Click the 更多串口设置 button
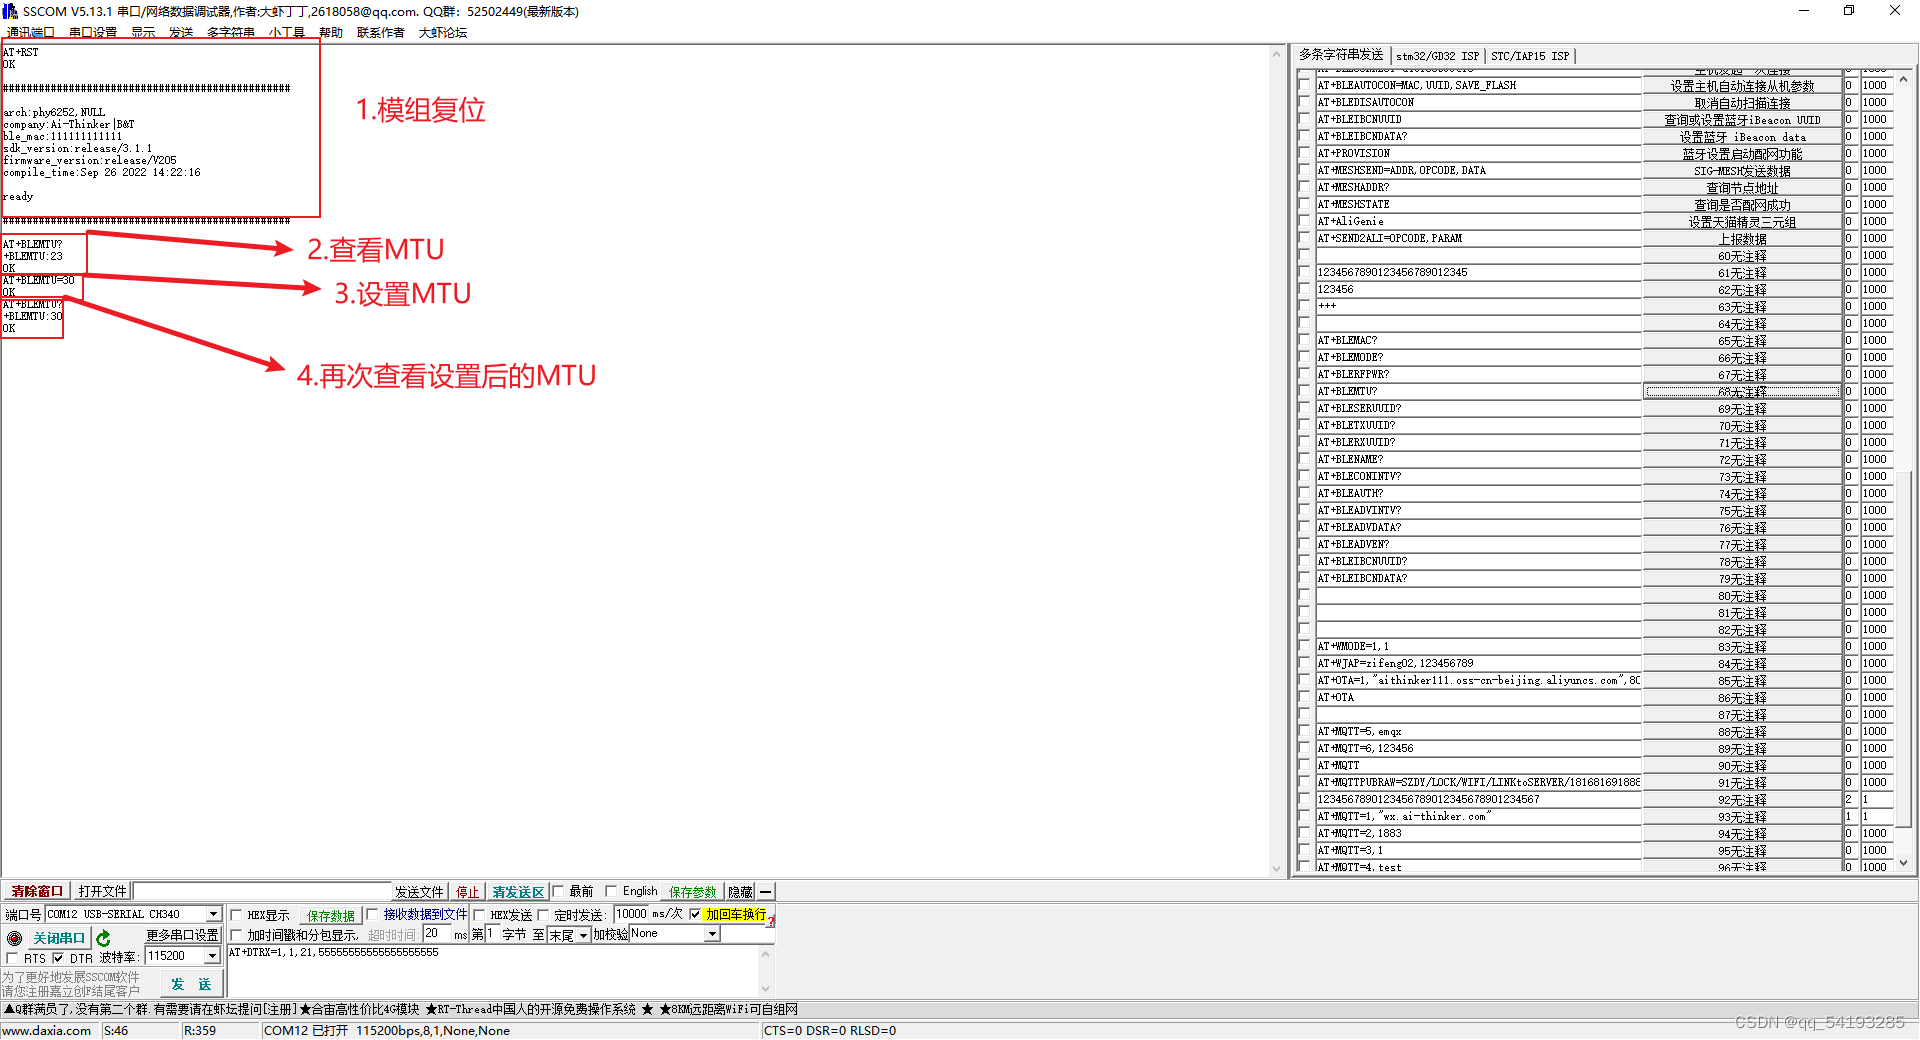This screenshot has height=1040, width=1920. click(182, 935)
